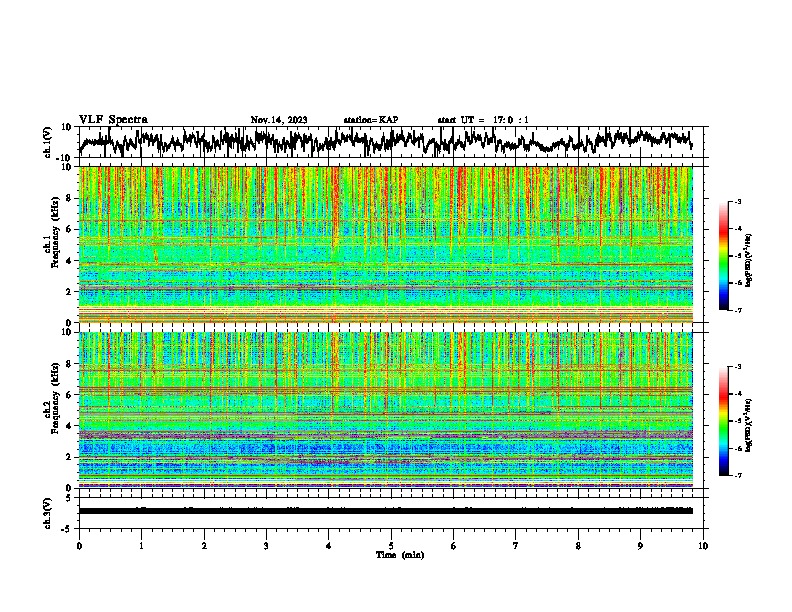Click the ch.1 spectrogram color scale bar

click(723, 256)
